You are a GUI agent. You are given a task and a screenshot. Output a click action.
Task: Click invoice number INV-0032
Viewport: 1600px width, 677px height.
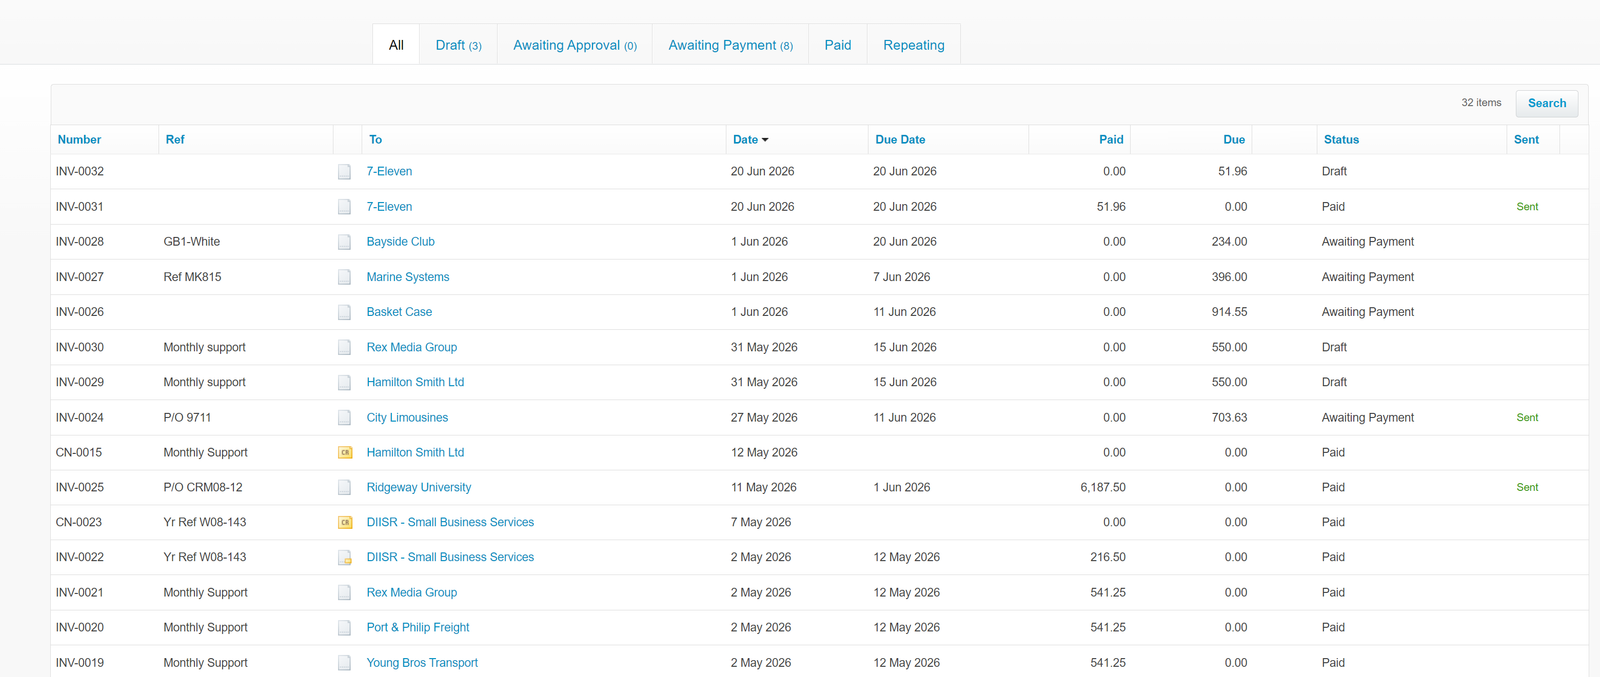(x=80, y=172)
